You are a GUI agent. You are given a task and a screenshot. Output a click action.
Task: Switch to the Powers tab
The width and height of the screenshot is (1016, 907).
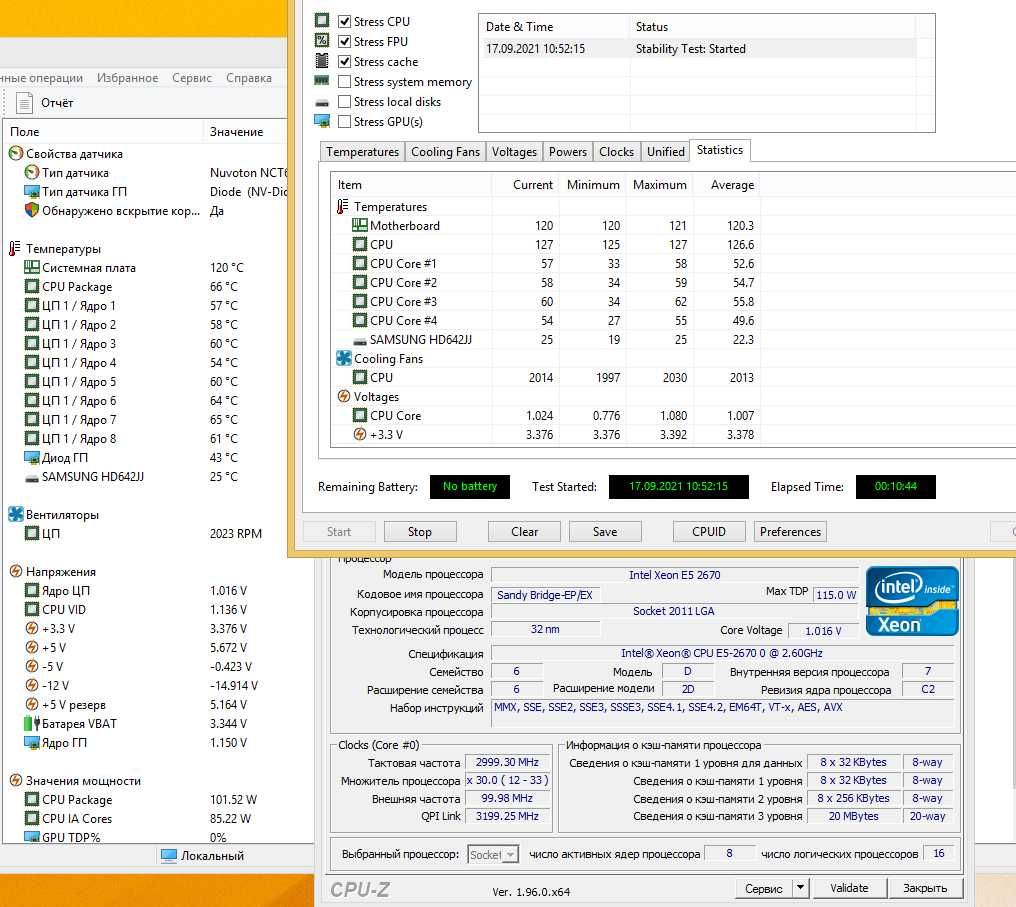[568, 152]
